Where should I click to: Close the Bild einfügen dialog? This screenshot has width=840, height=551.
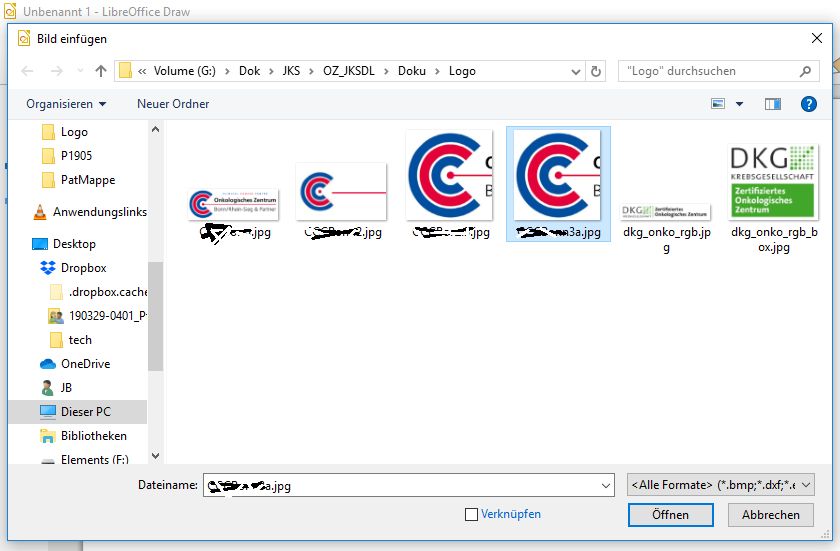pyautogui.click(x=816, y=39)
